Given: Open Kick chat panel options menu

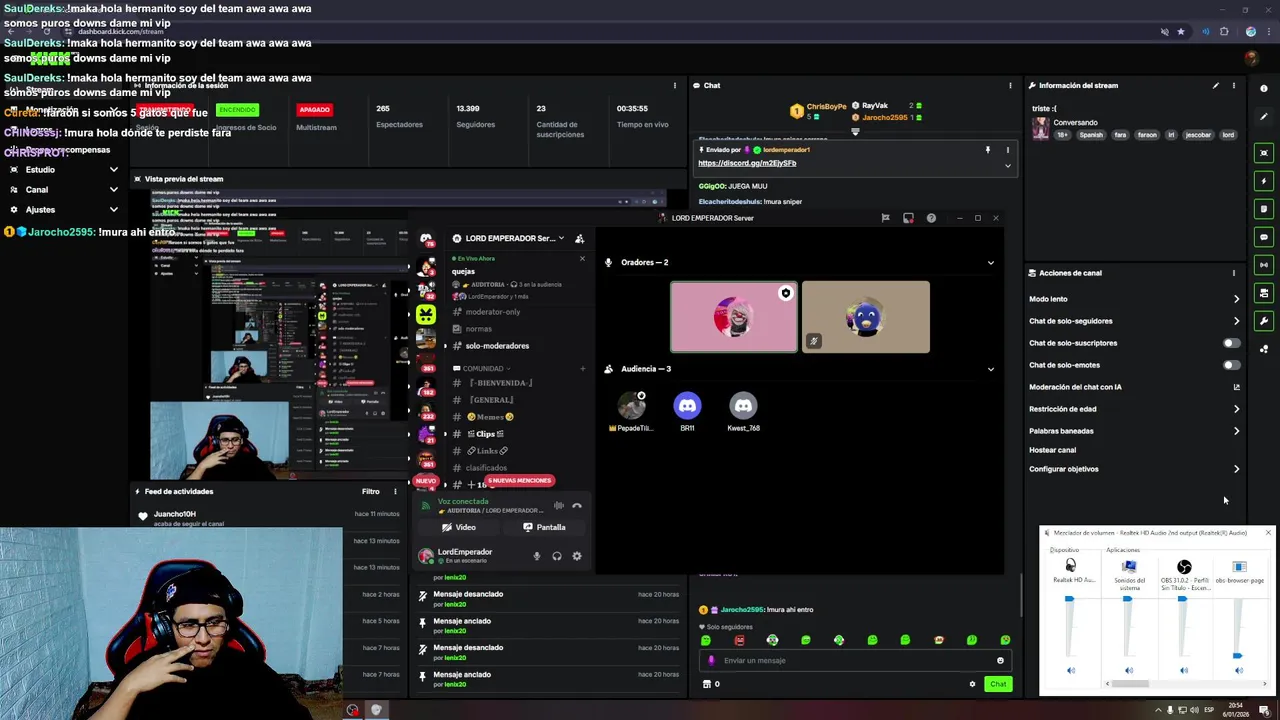Looking at the screenshot, I should coord(1010,86).
